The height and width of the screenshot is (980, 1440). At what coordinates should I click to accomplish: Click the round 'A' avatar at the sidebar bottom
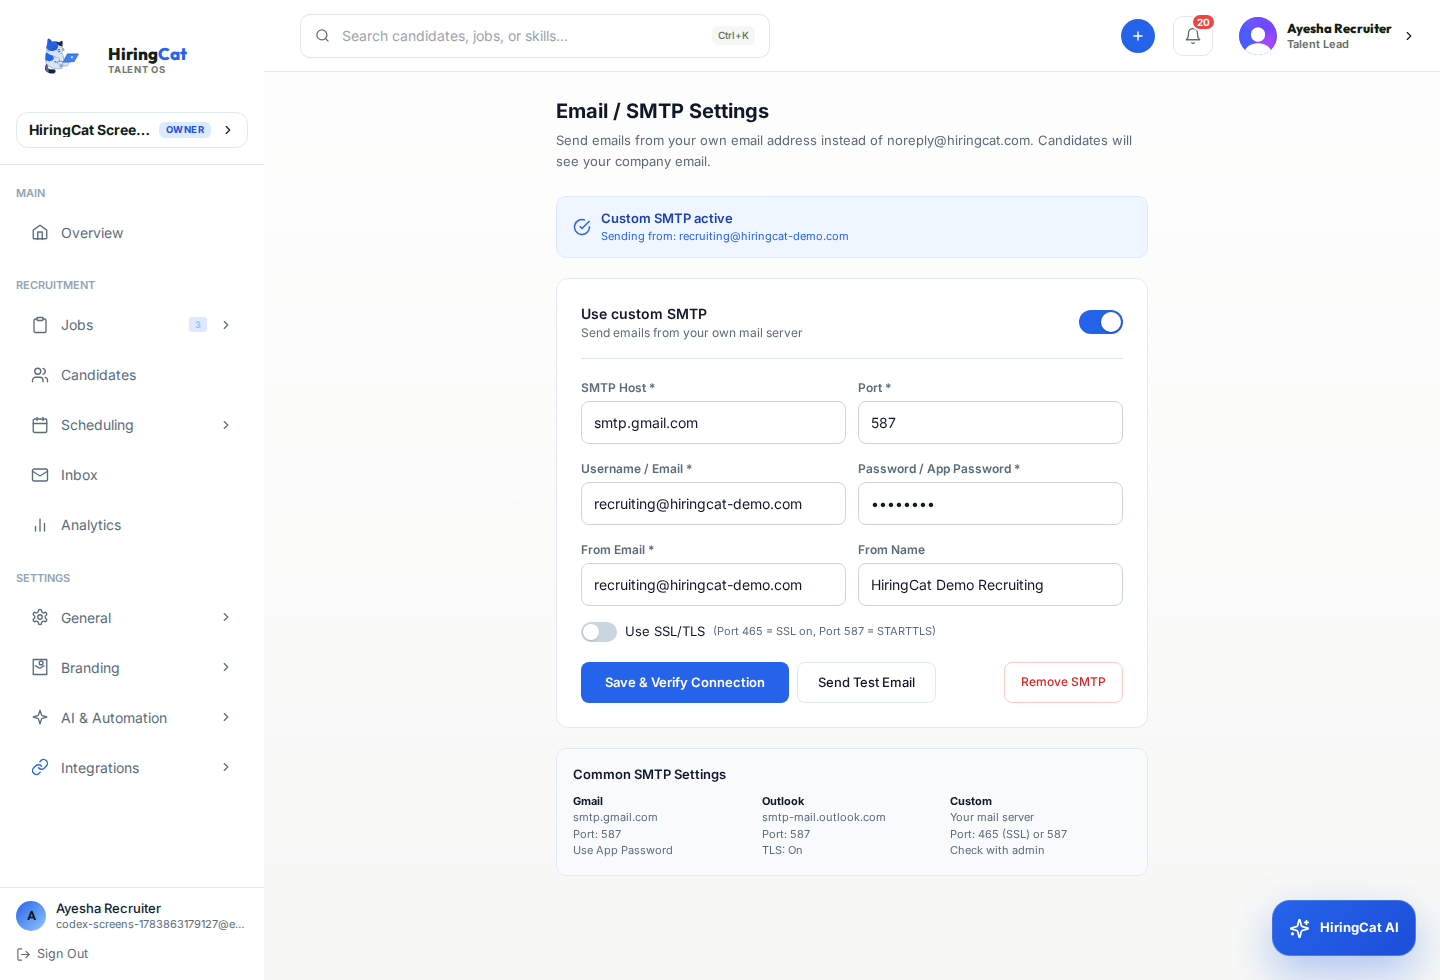[x=31, y=915]
